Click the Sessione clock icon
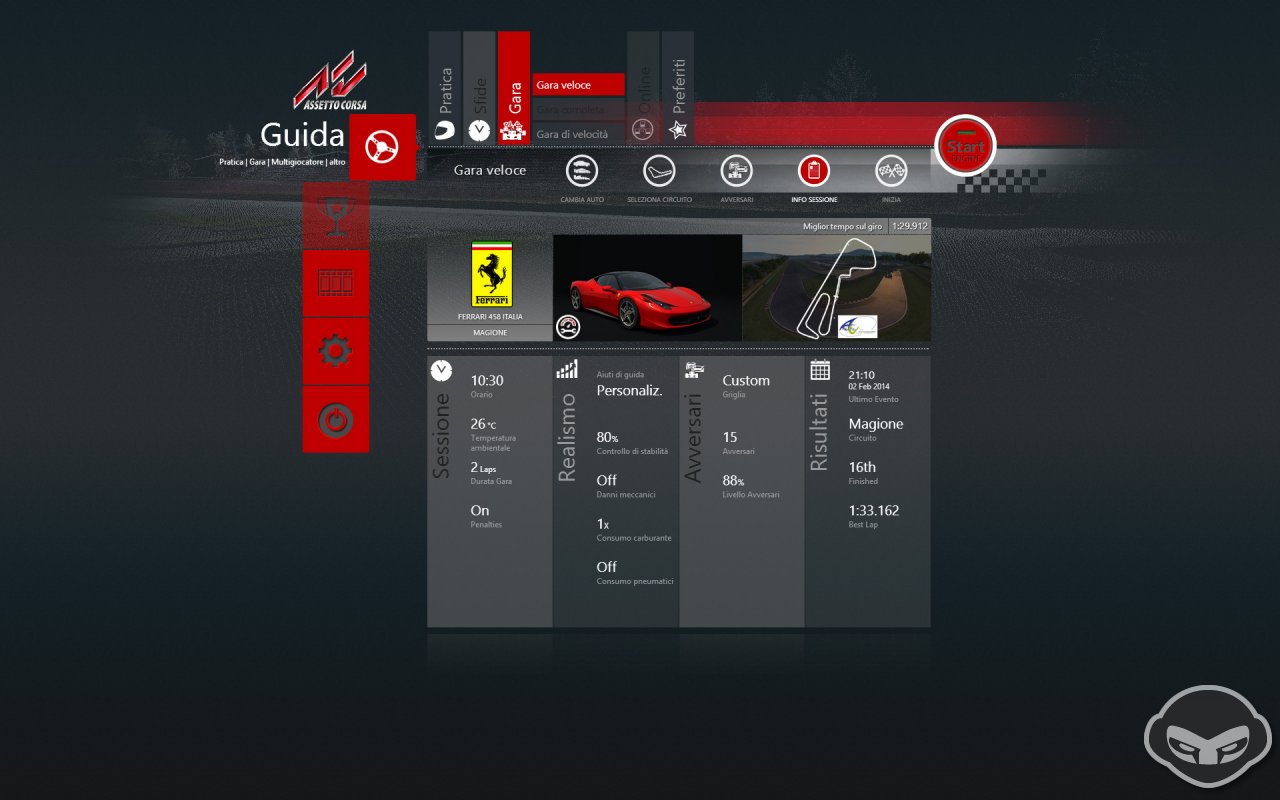 [441, 370]
